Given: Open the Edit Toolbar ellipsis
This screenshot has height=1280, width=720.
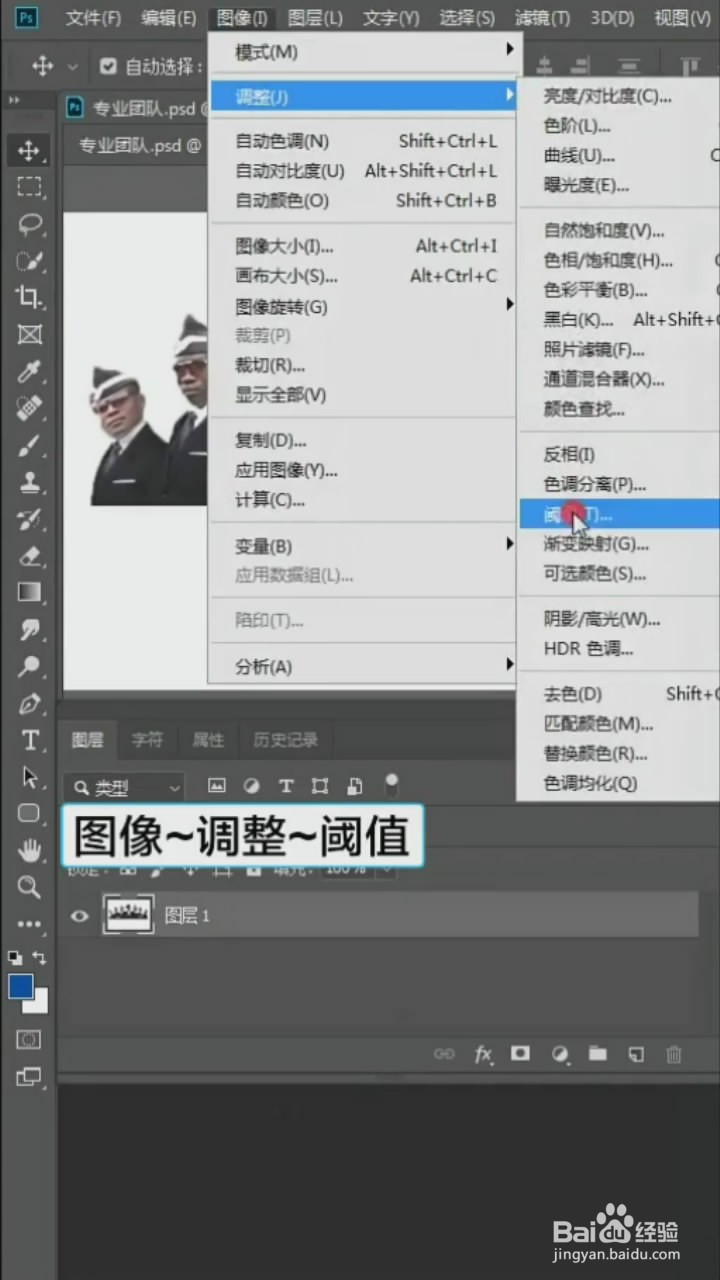Looking at the screenshot, I should click(x=29, y=924).
